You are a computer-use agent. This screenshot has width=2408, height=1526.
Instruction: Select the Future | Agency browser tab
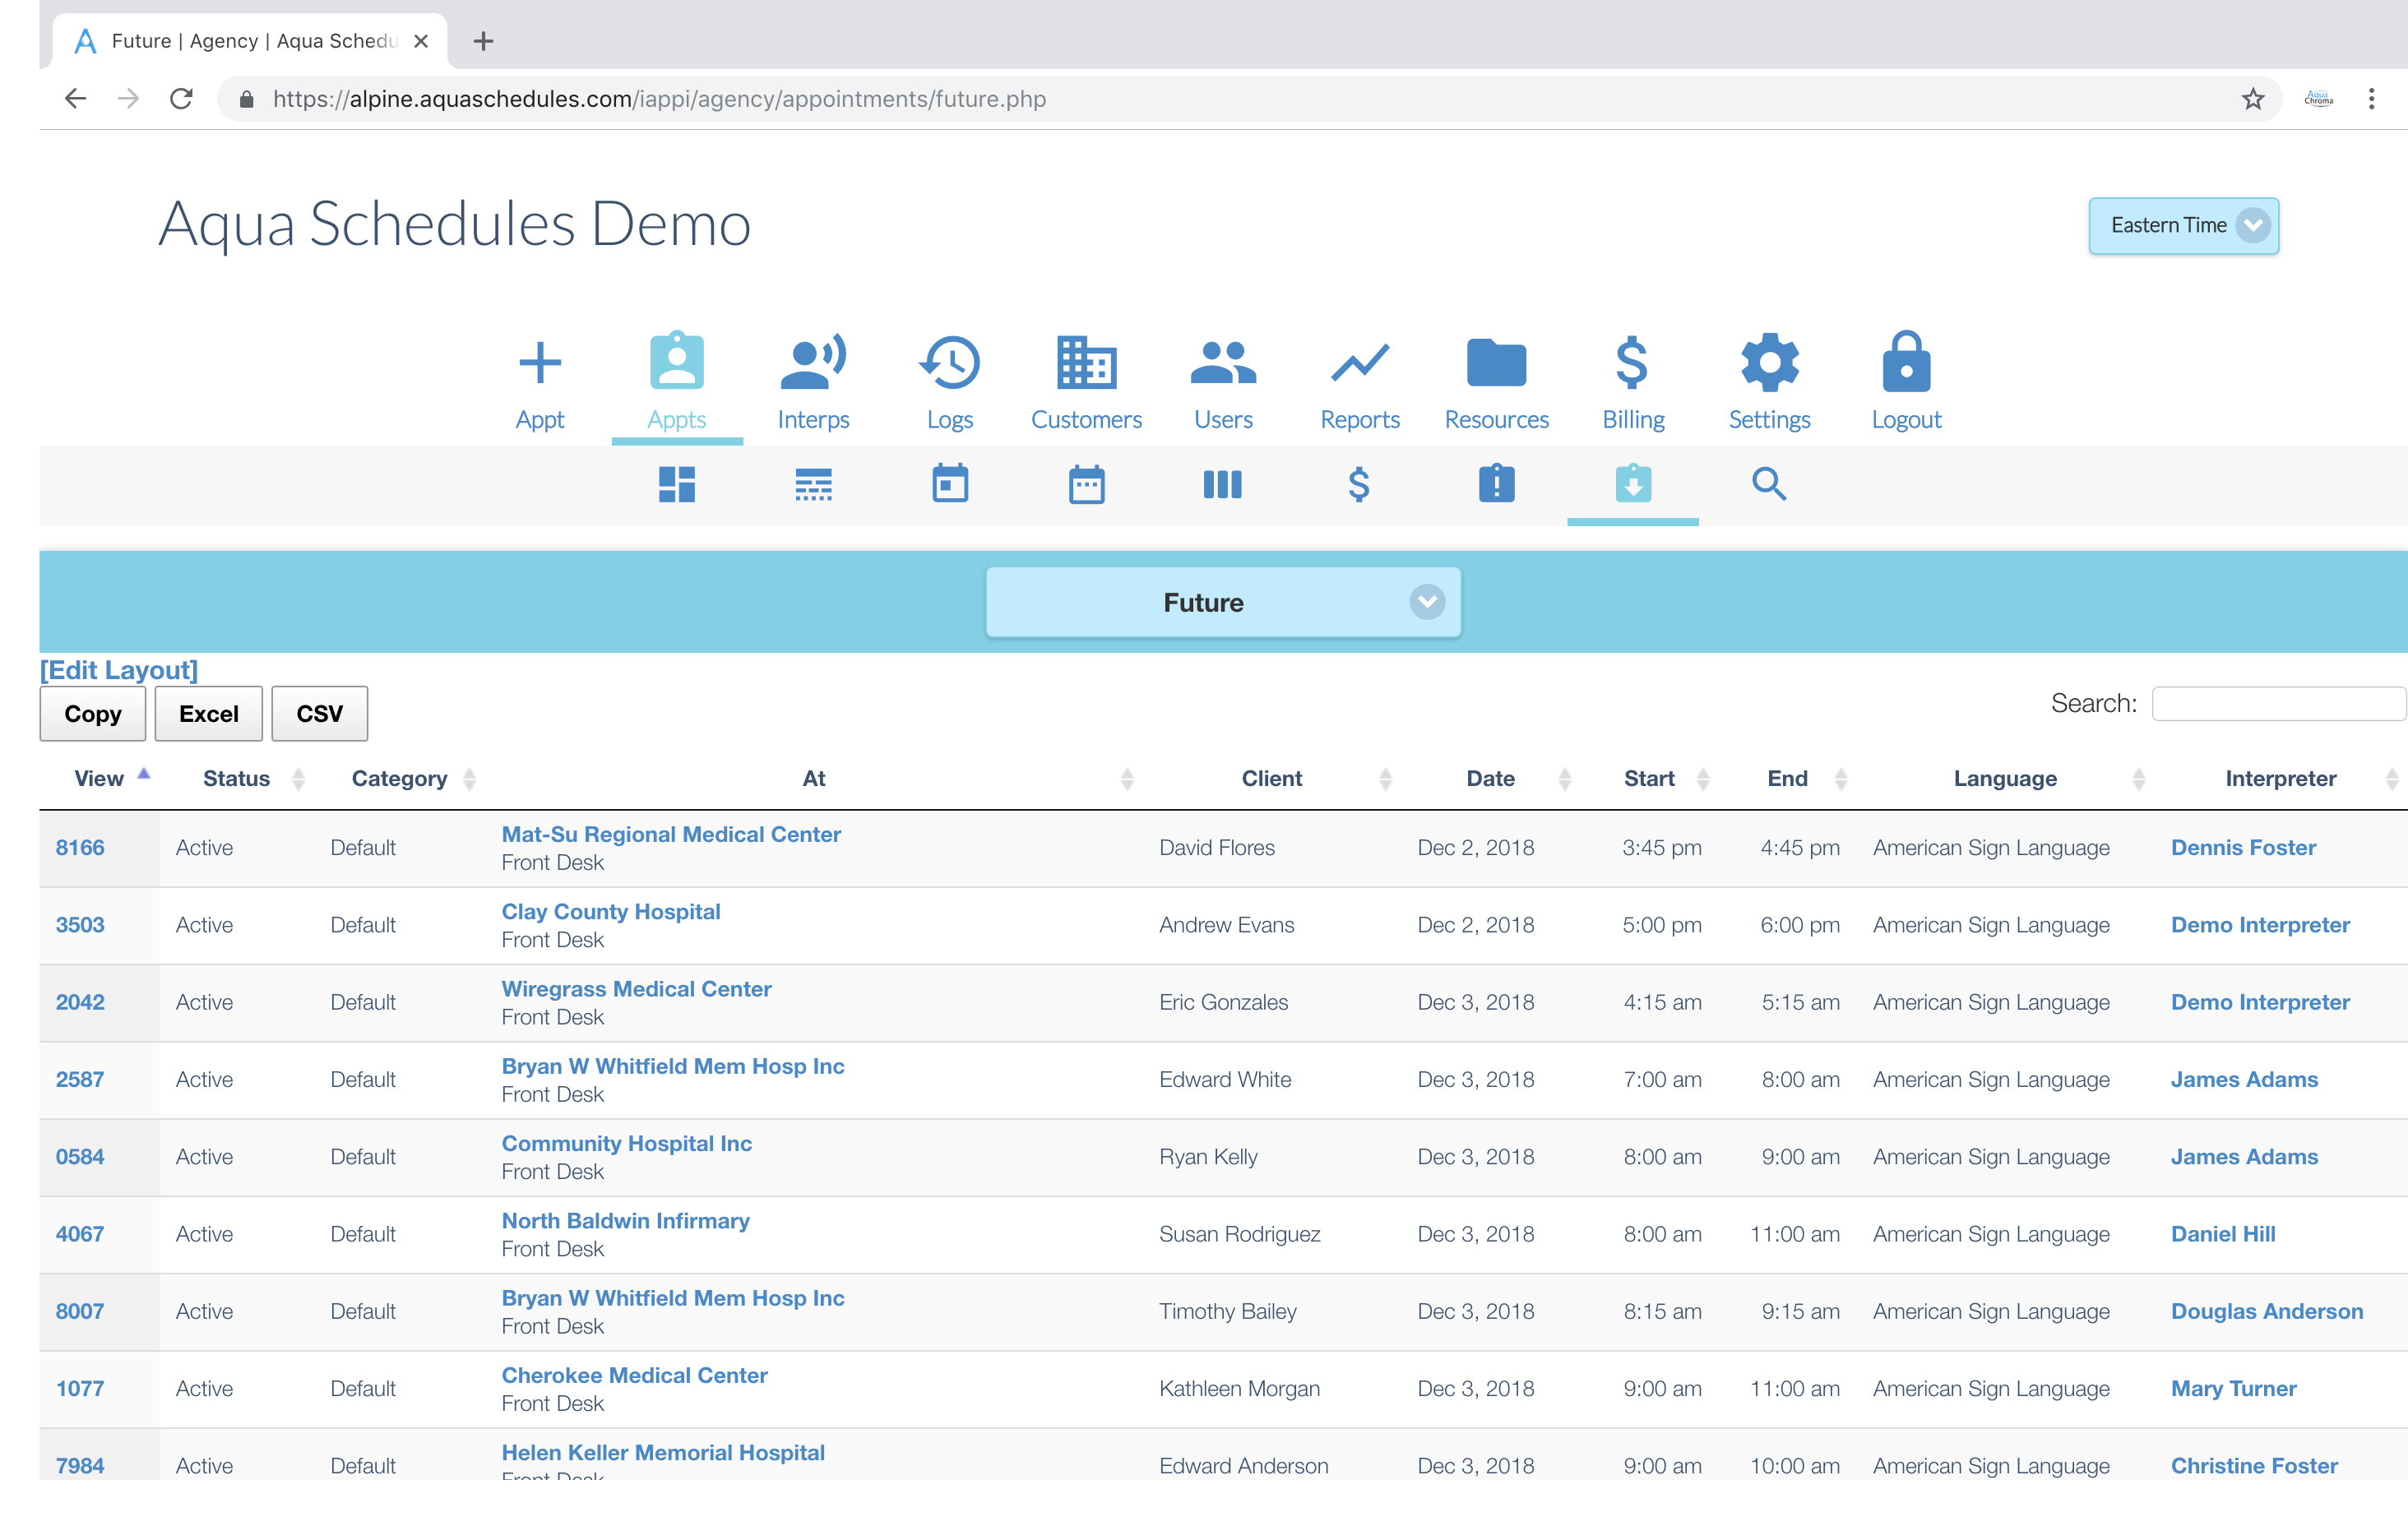pyautogui.click(x=250, y=41)
